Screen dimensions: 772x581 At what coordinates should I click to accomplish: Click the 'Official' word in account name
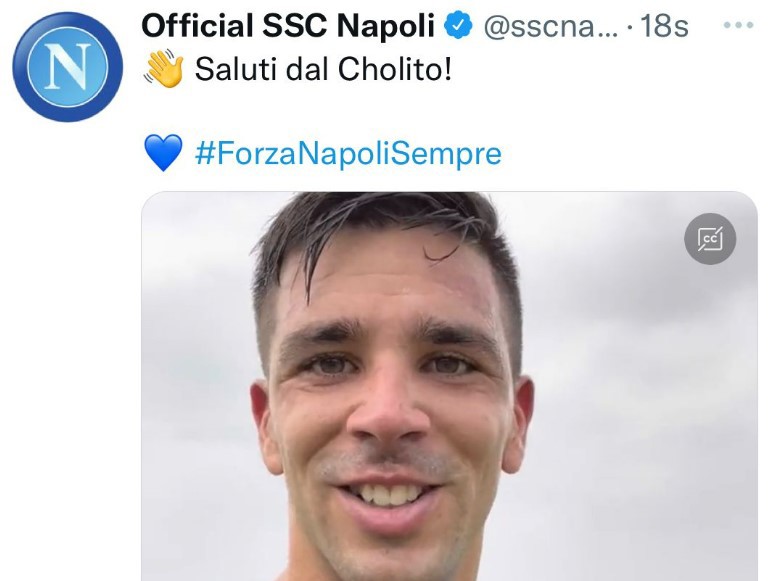coord(197,26)
